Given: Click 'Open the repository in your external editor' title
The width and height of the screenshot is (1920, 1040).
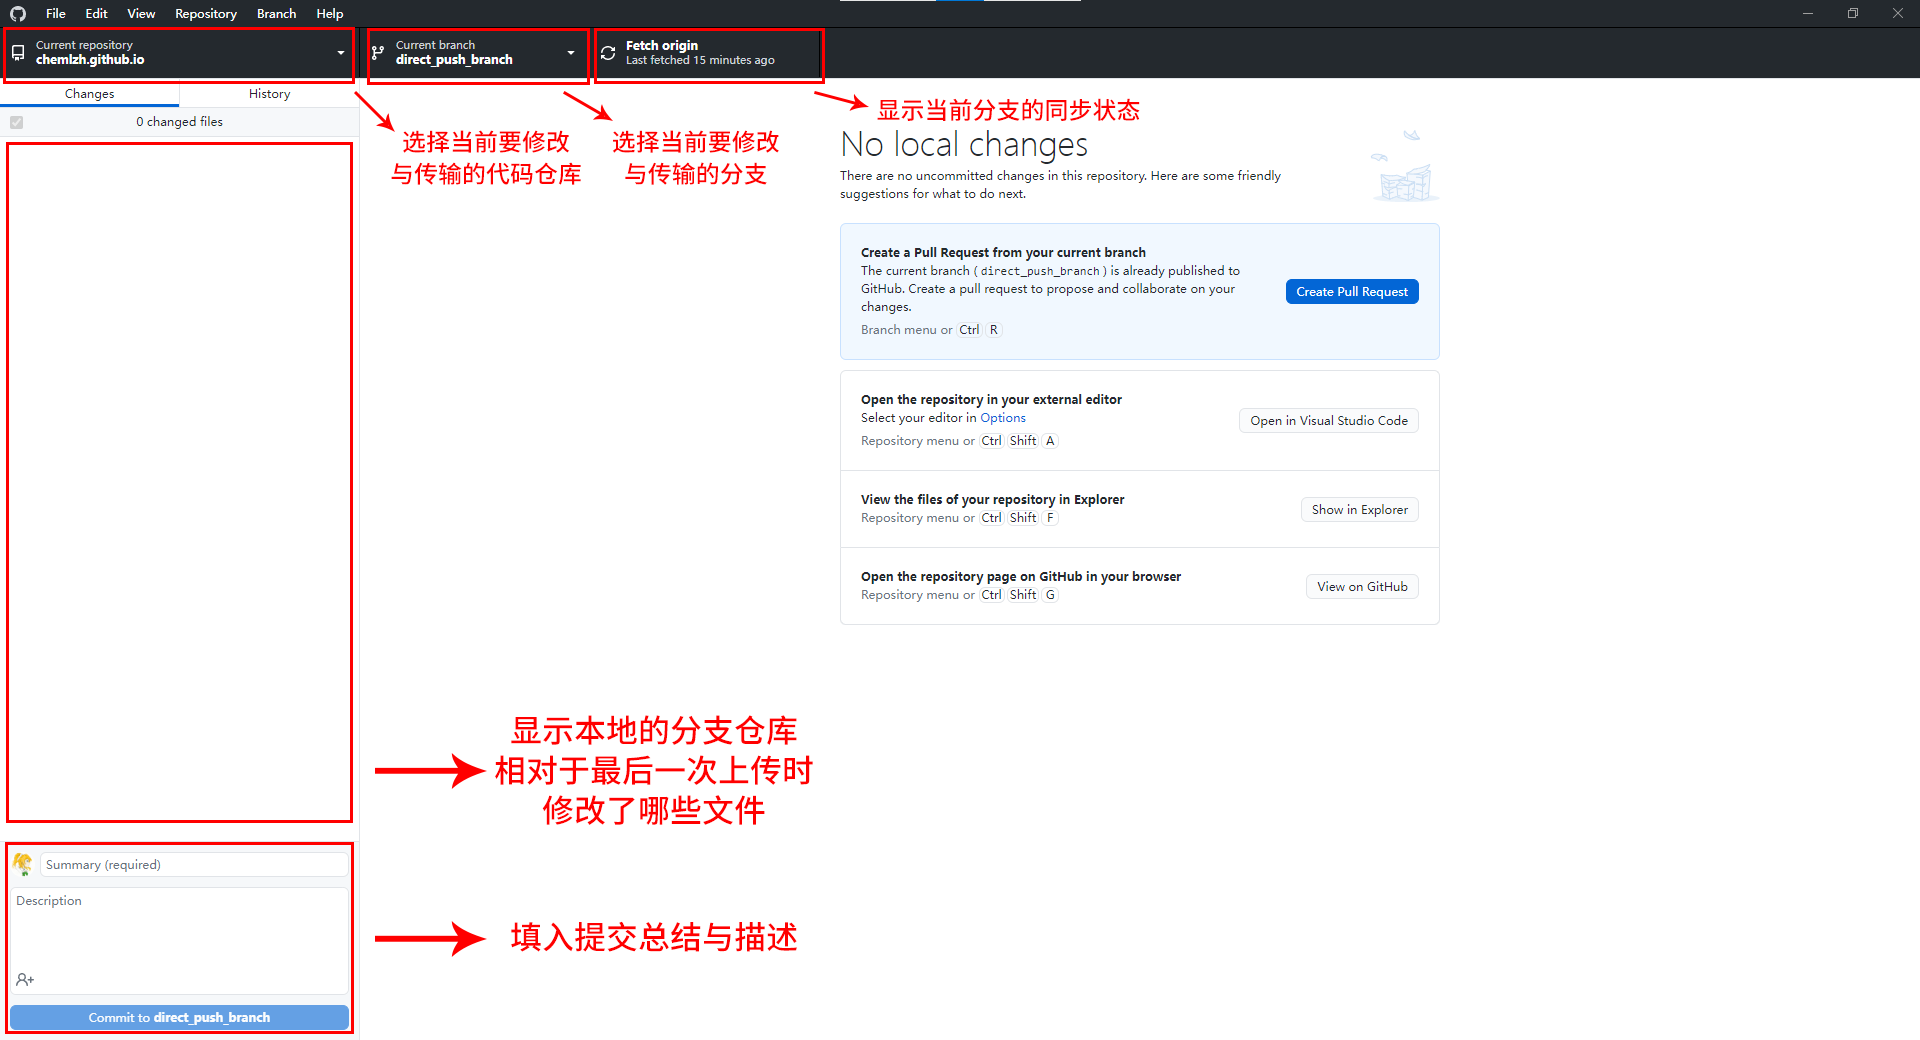Looking at the screenshot, I should [991, 400].
